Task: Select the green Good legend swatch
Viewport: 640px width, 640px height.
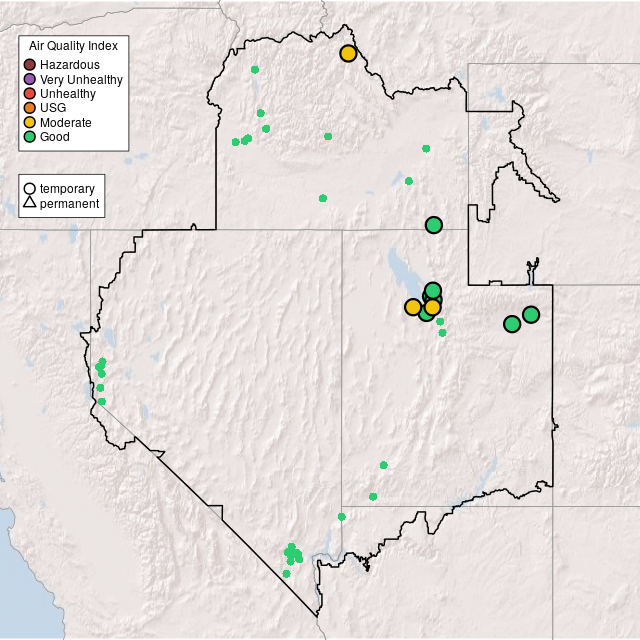Action: pyautogui.click(x=30, y=137)
